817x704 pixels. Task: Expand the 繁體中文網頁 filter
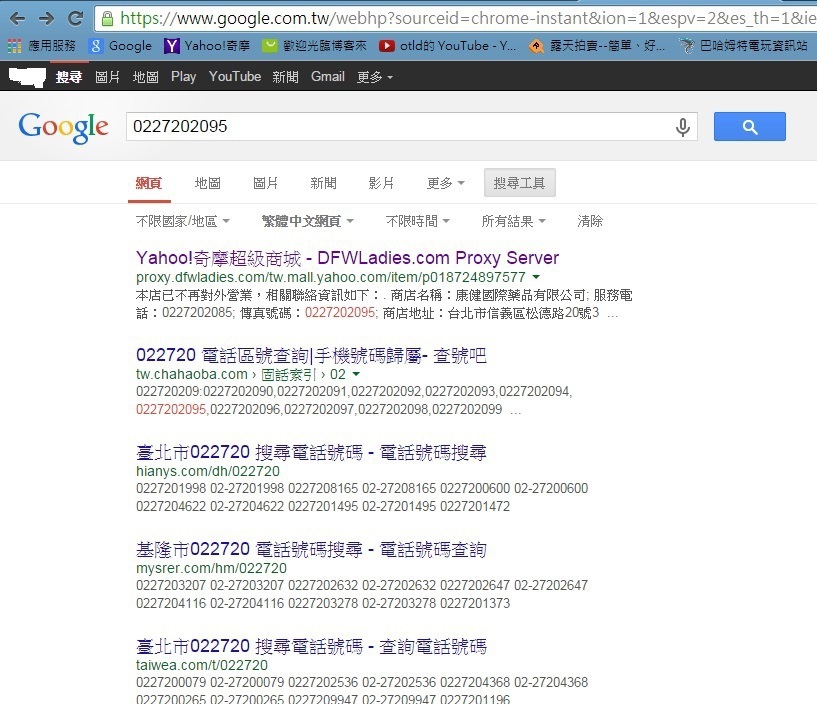click(307, 221)
